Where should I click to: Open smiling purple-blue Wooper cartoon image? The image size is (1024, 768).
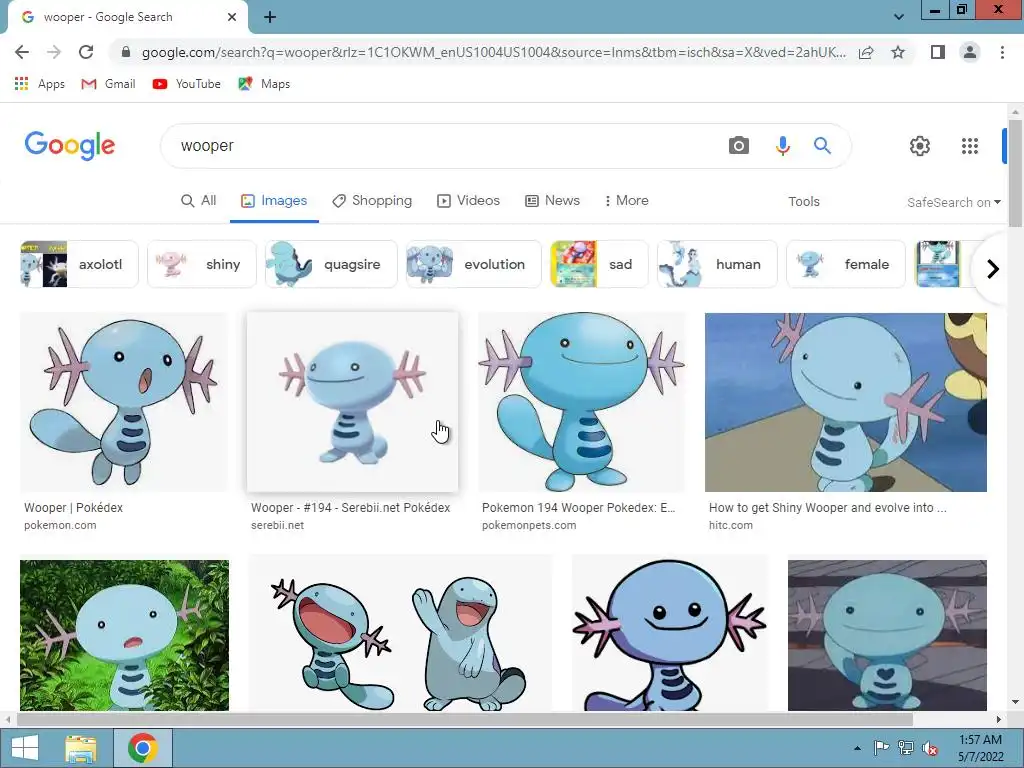point(669,635)
